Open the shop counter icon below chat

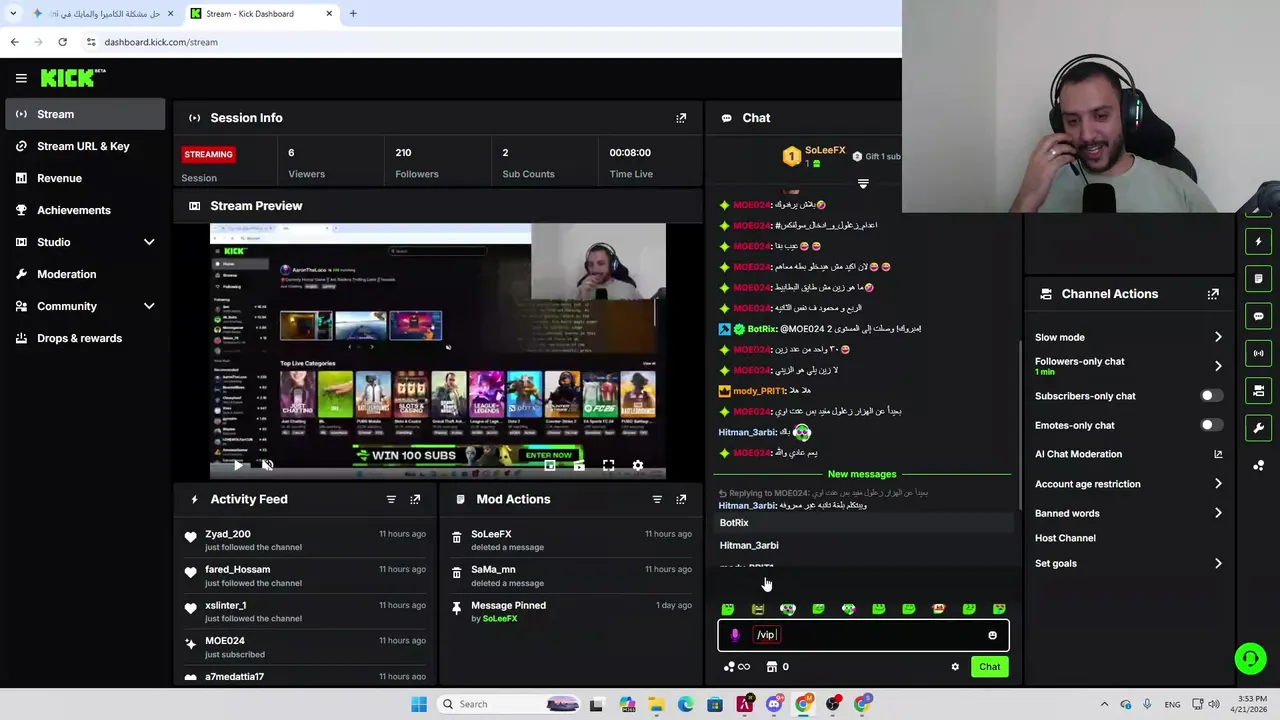(x=777, y=667)
